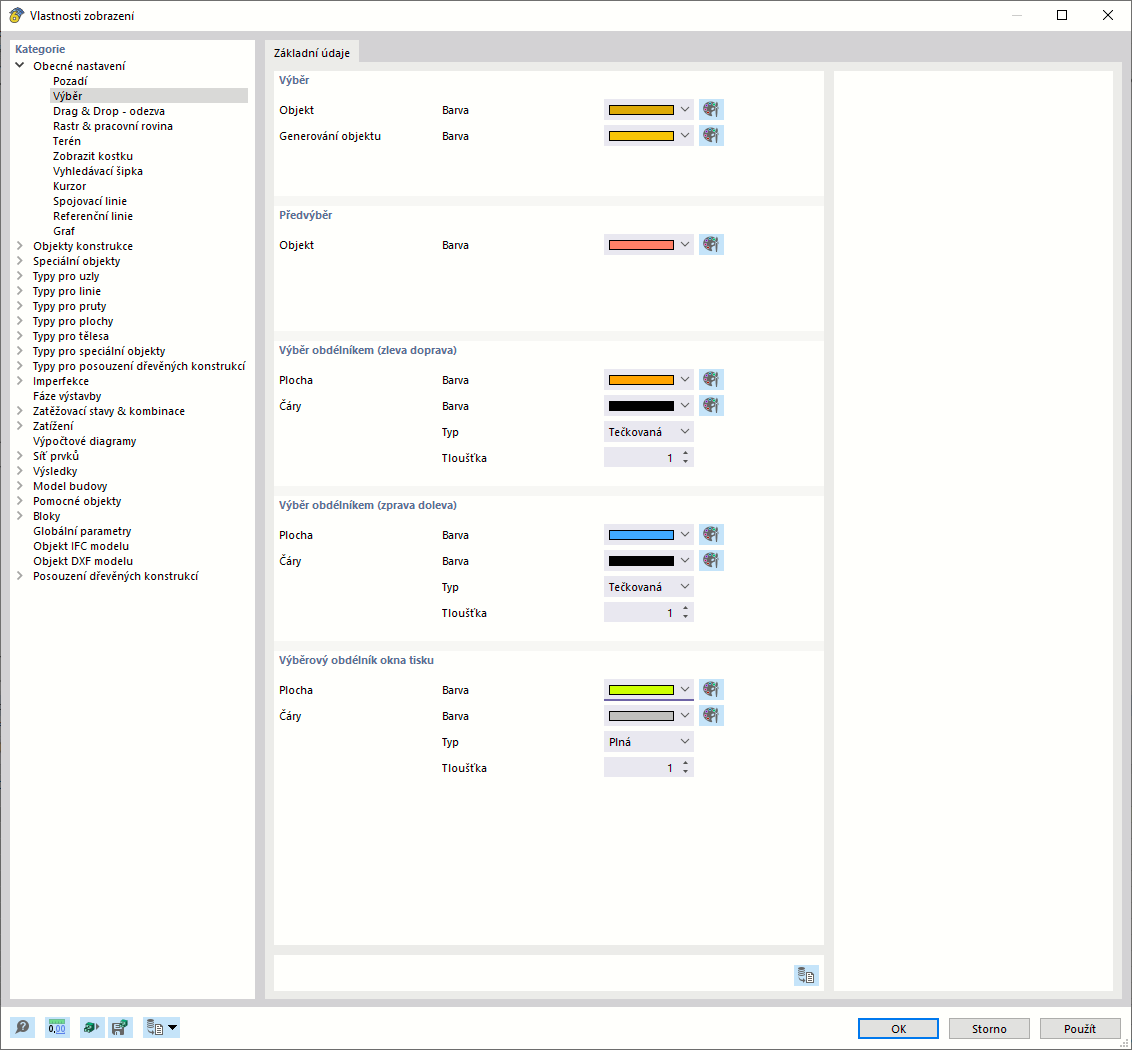Open palette for zprava doleva Čáry color
This screenshot has height=1050, width=1132.
[x=711, y=561]
